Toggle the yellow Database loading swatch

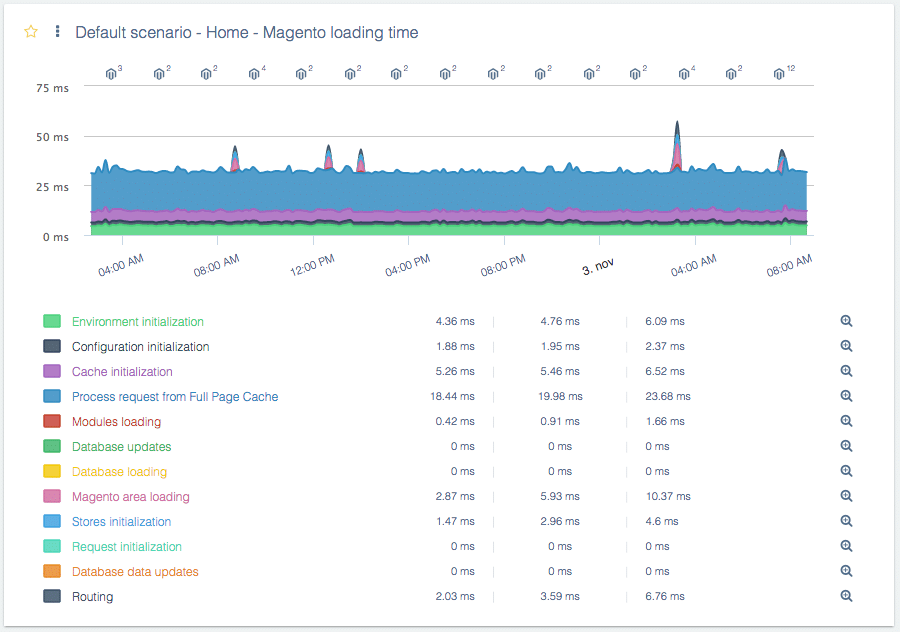click(52, 471)
